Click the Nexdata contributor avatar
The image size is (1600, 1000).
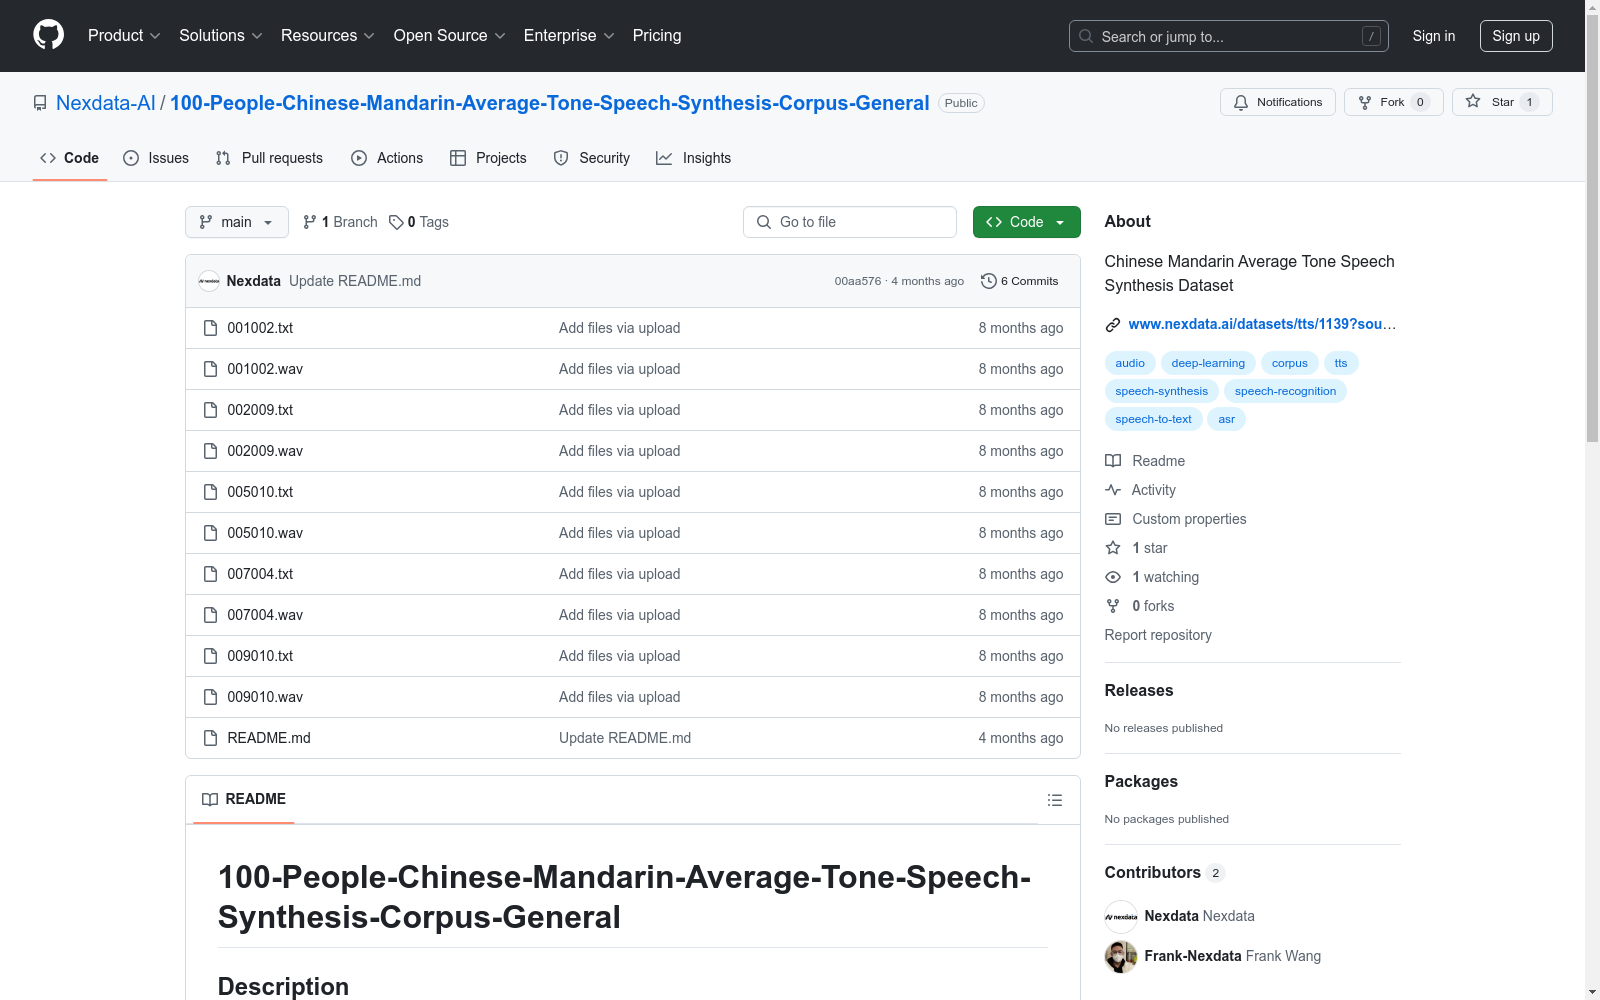tap(1121, 916)
